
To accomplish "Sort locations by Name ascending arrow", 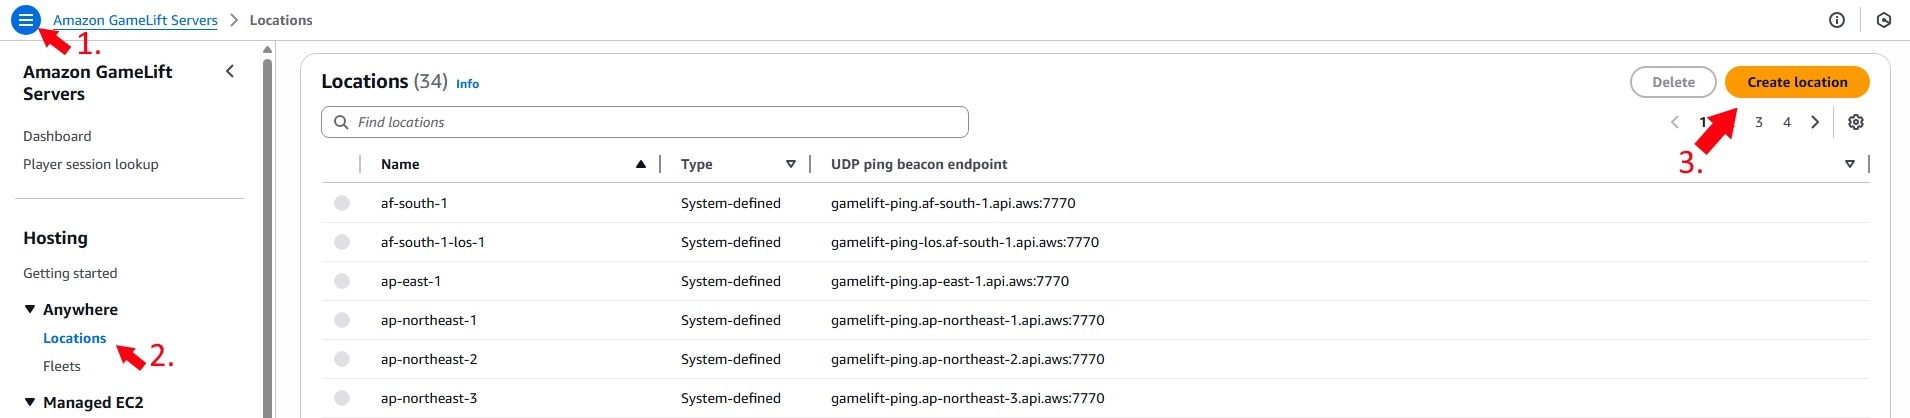I will coord(640,164).
